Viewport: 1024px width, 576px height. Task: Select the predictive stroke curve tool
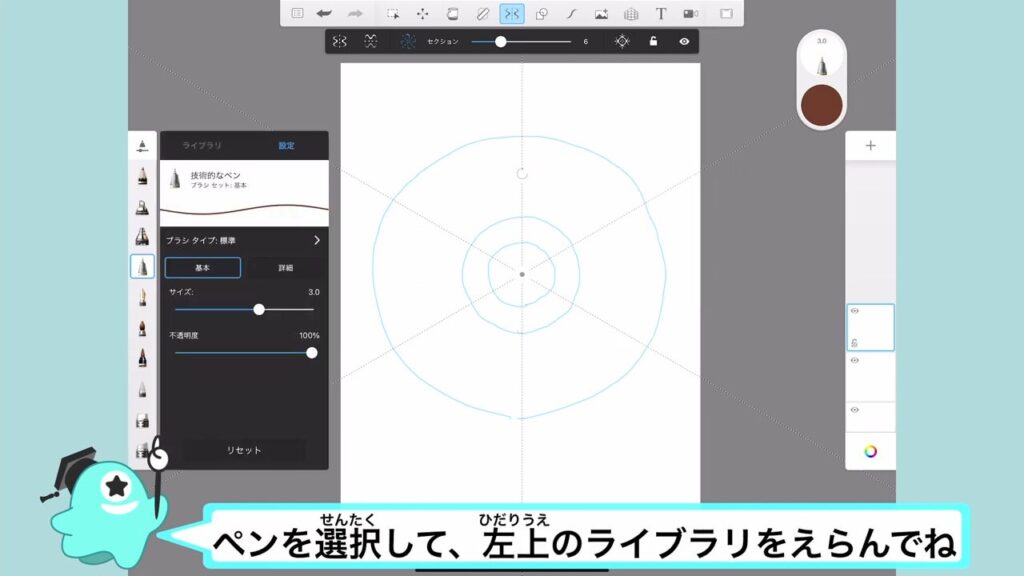pyautogui.click(x=571, y=14)
